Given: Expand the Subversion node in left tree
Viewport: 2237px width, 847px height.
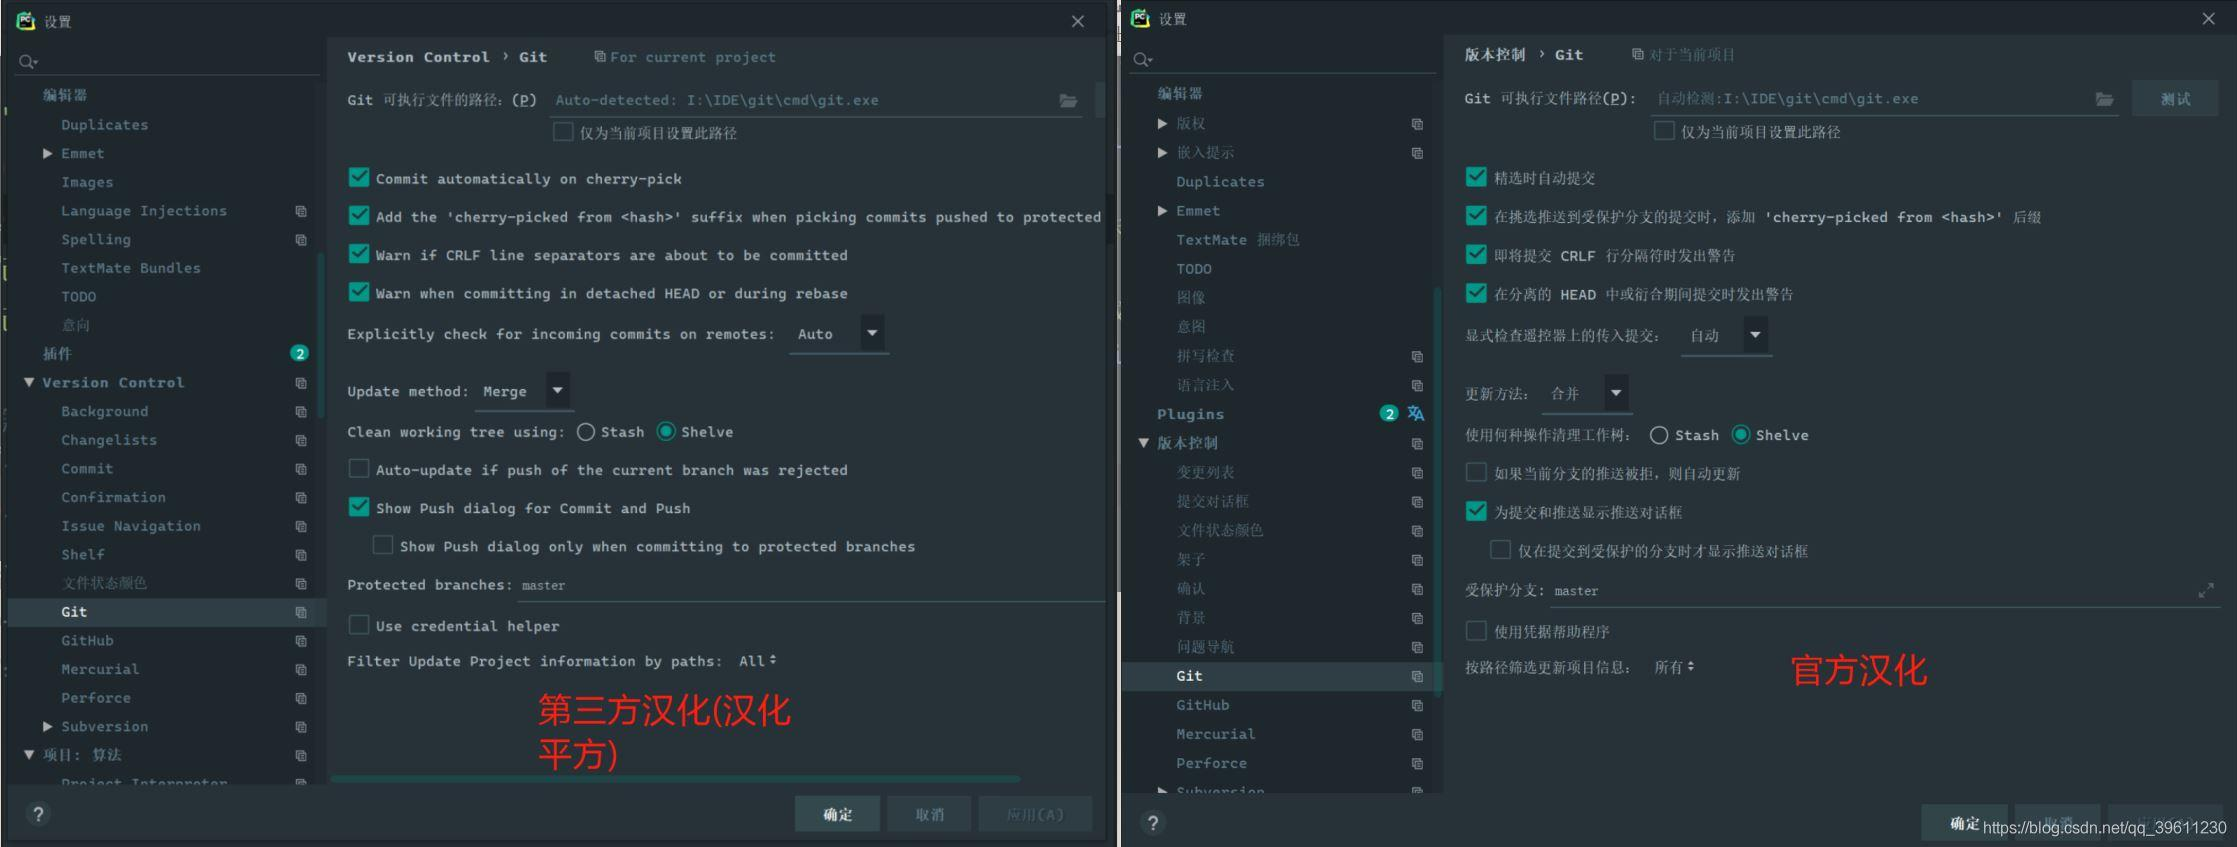Looking at the screenshot, I should pyautogui.click(x=47, y=726).
